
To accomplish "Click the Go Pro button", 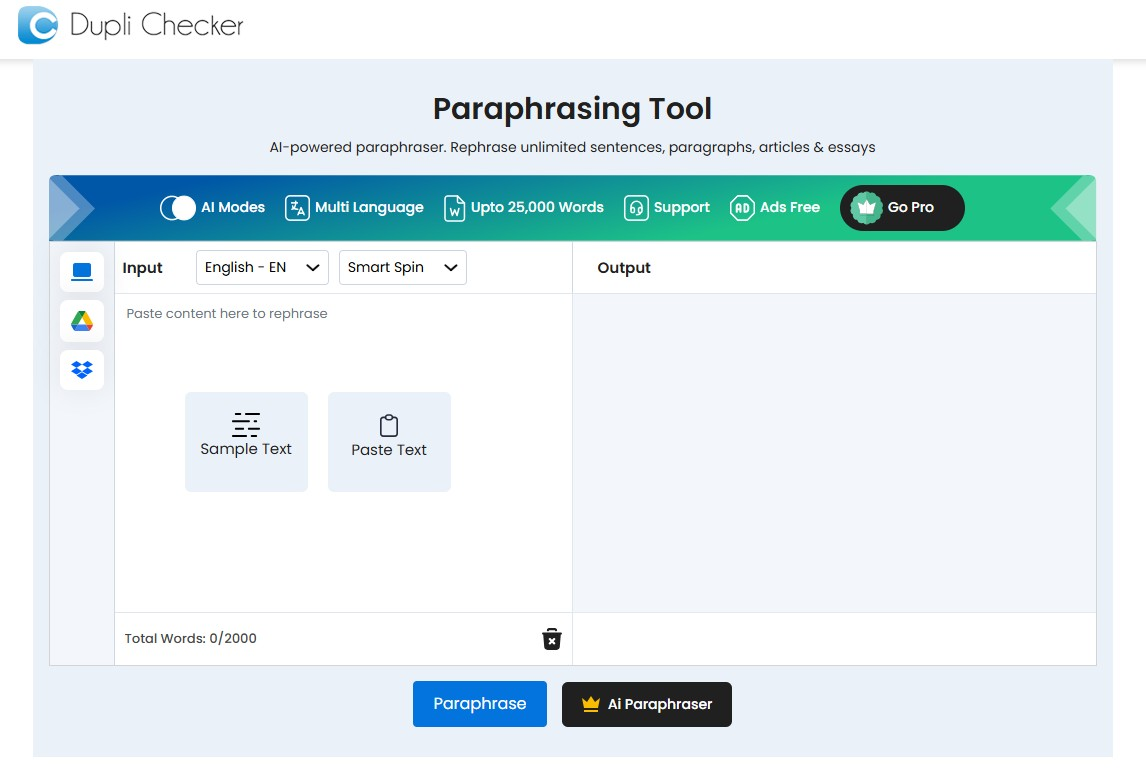I will pyautogui.click(x=902, y=208).
